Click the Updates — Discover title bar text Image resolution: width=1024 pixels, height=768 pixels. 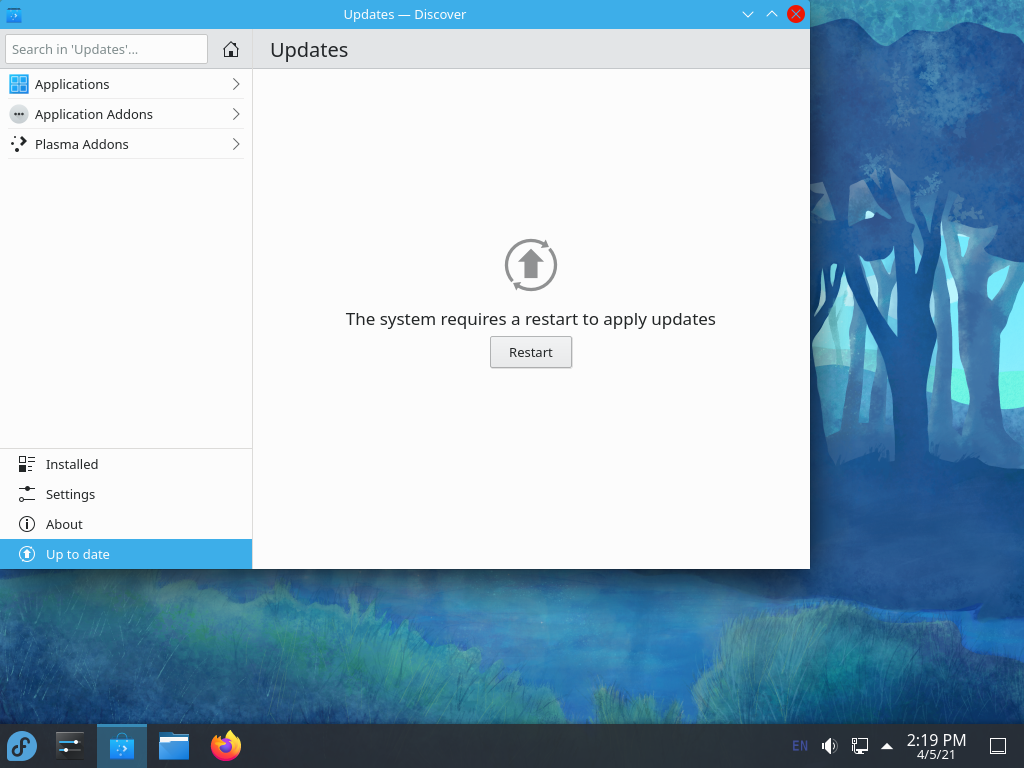click(405, 14)
